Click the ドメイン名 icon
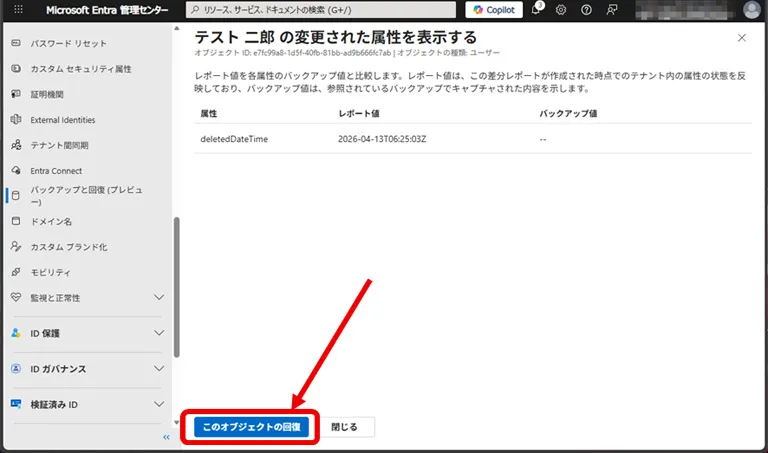 click(x=16, y=221)
